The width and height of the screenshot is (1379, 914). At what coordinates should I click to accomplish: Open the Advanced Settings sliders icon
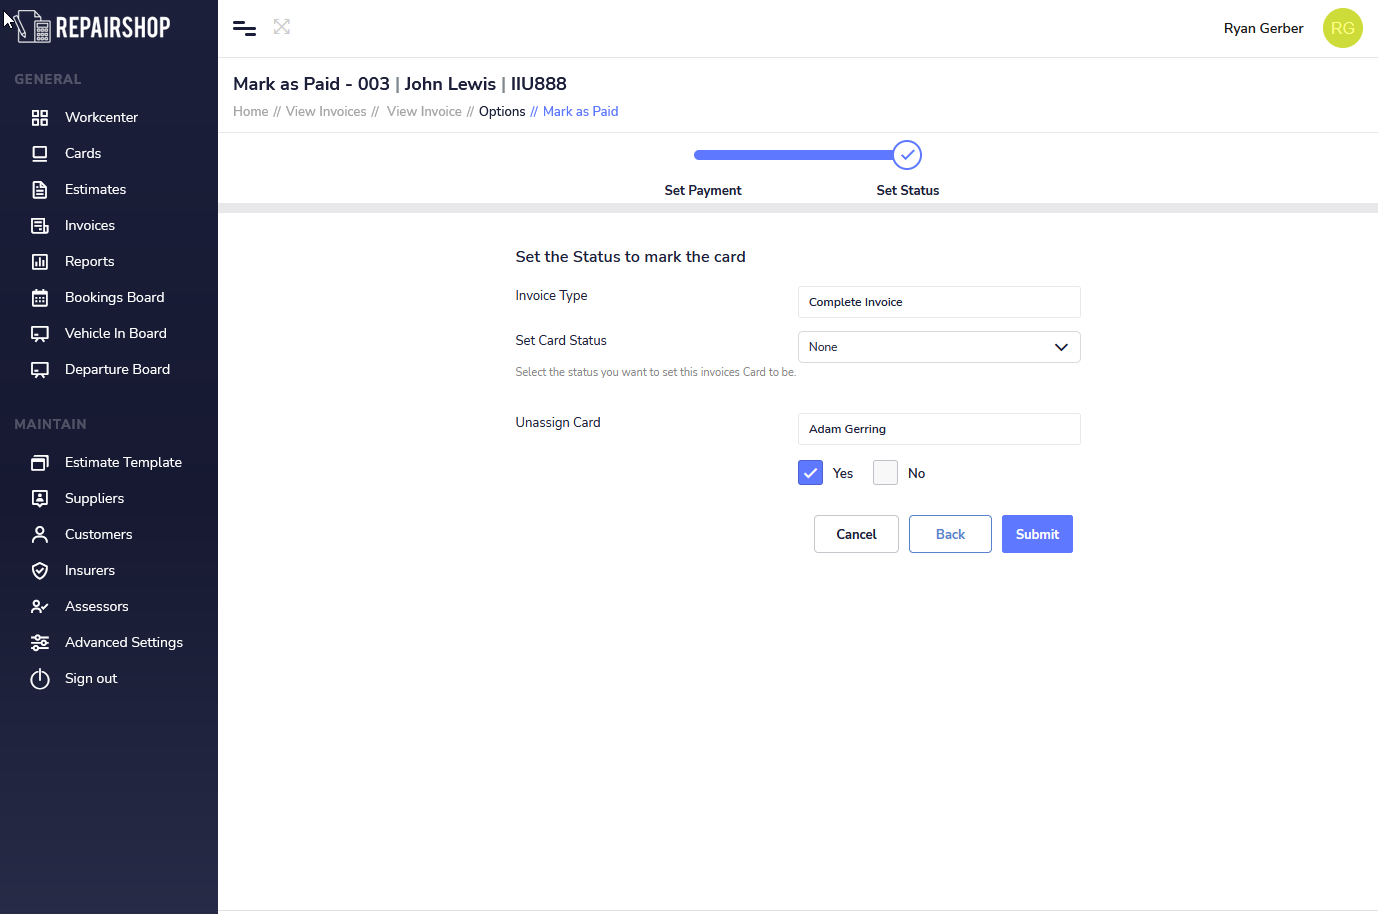coord(40,643)
